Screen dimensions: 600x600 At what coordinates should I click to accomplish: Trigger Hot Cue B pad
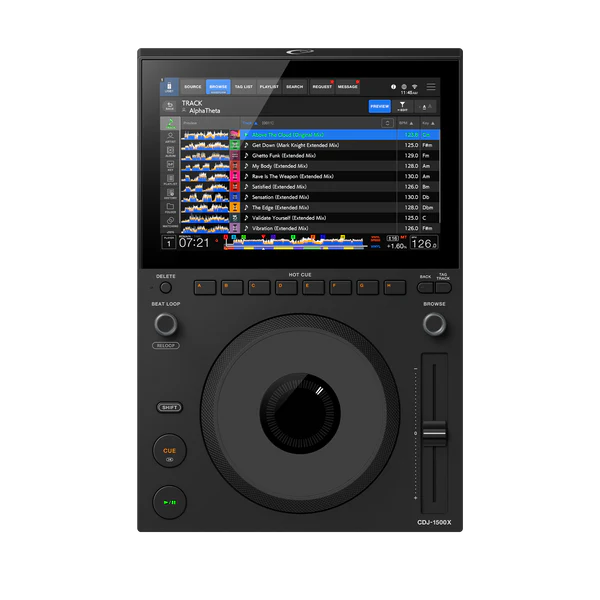pos(232,287)
